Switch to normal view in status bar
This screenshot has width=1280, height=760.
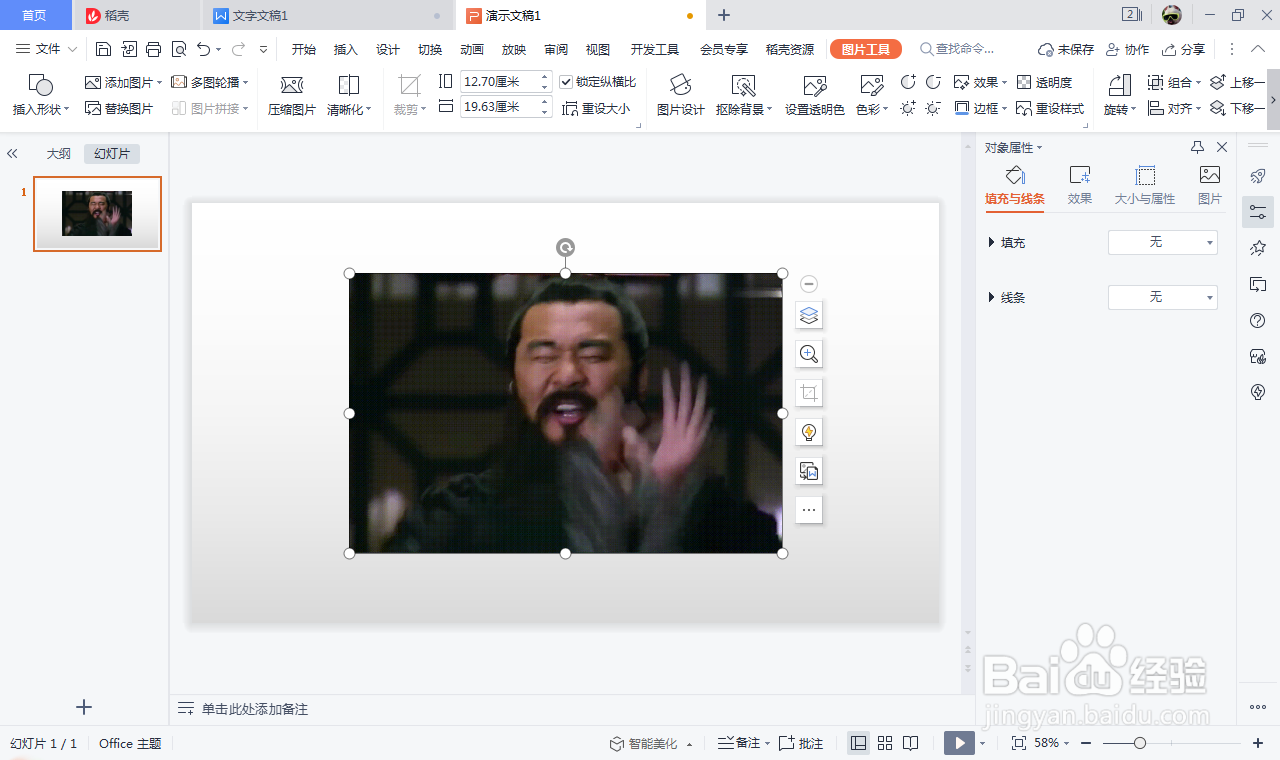(x=858, y=743)
